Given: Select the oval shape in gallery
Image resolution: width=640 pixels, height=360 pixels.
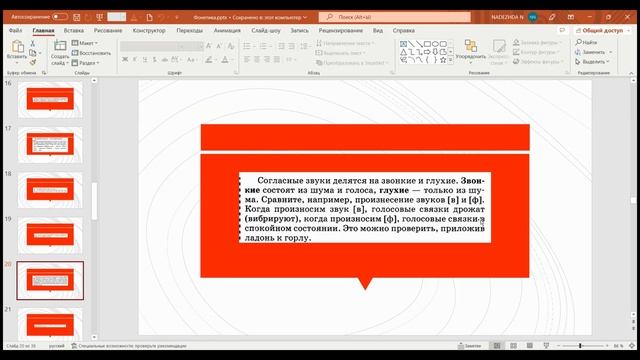Looking at the screenshot, I should coord(435,44).
